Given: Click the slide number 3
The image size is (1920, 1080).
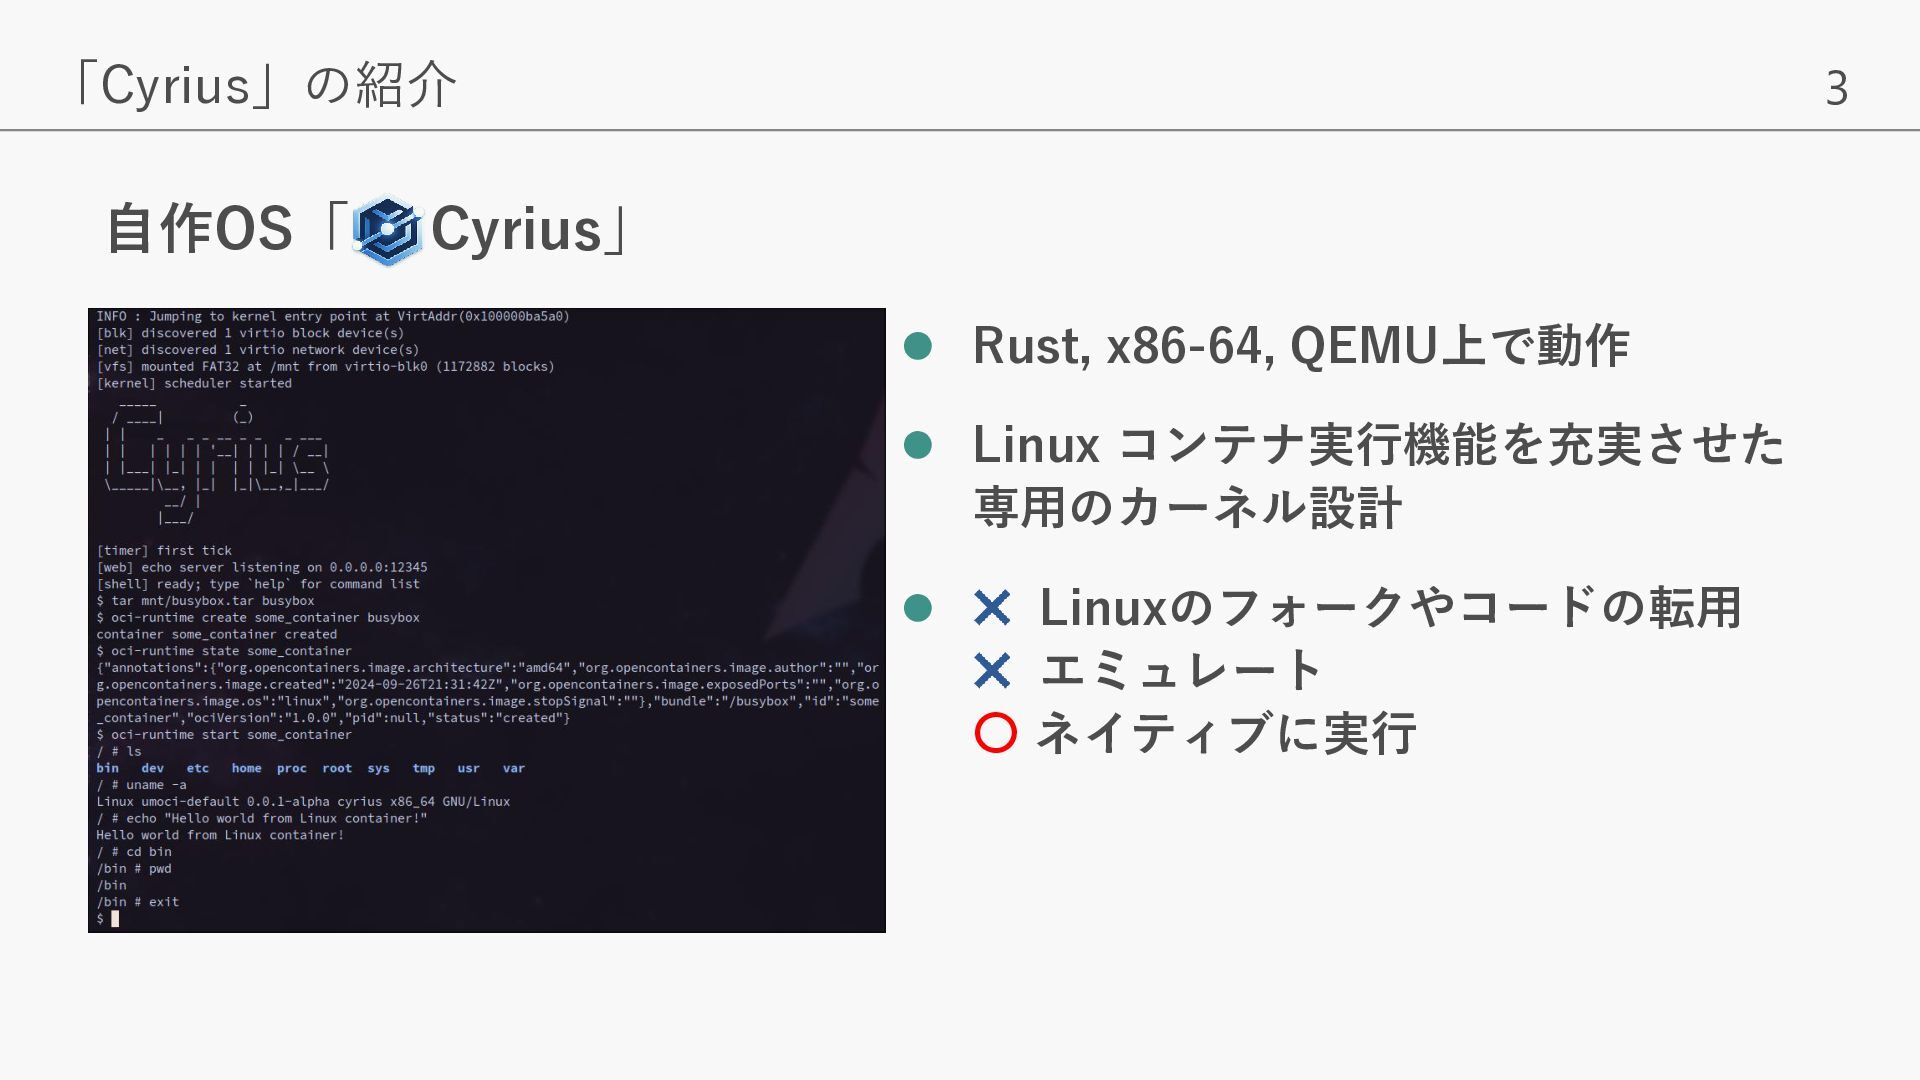Looking at the screenshot, I should tap(1836, 88).
